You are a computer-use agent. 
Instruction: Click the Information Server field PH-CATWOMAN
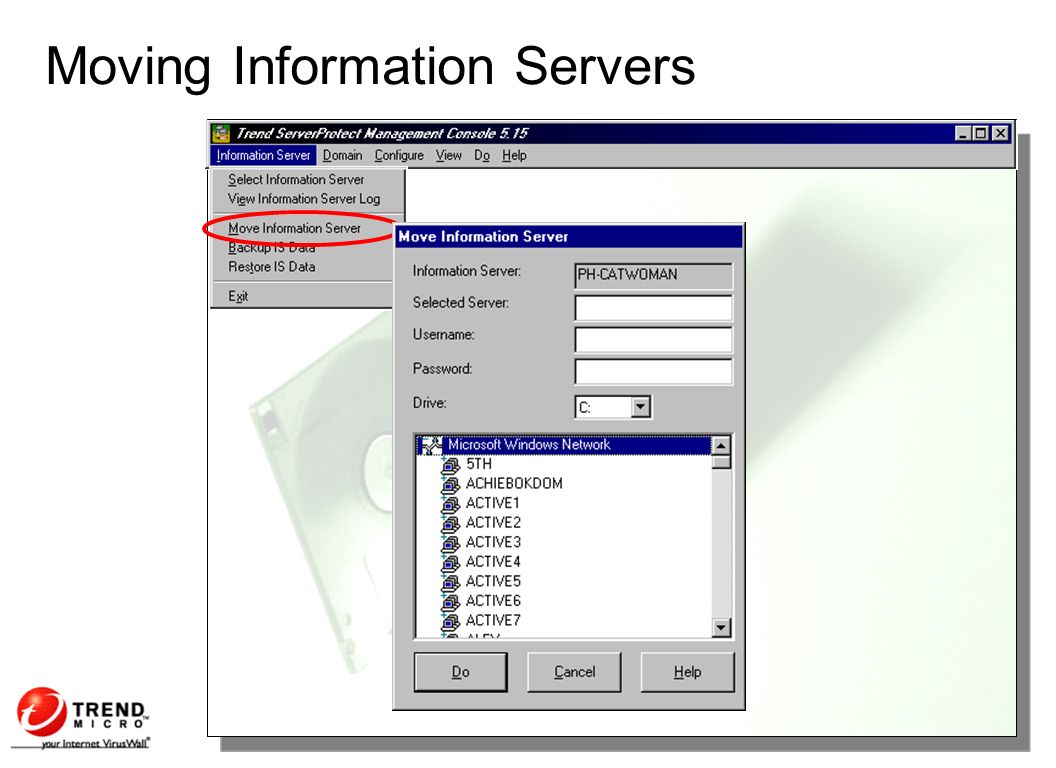click(653, 276)
